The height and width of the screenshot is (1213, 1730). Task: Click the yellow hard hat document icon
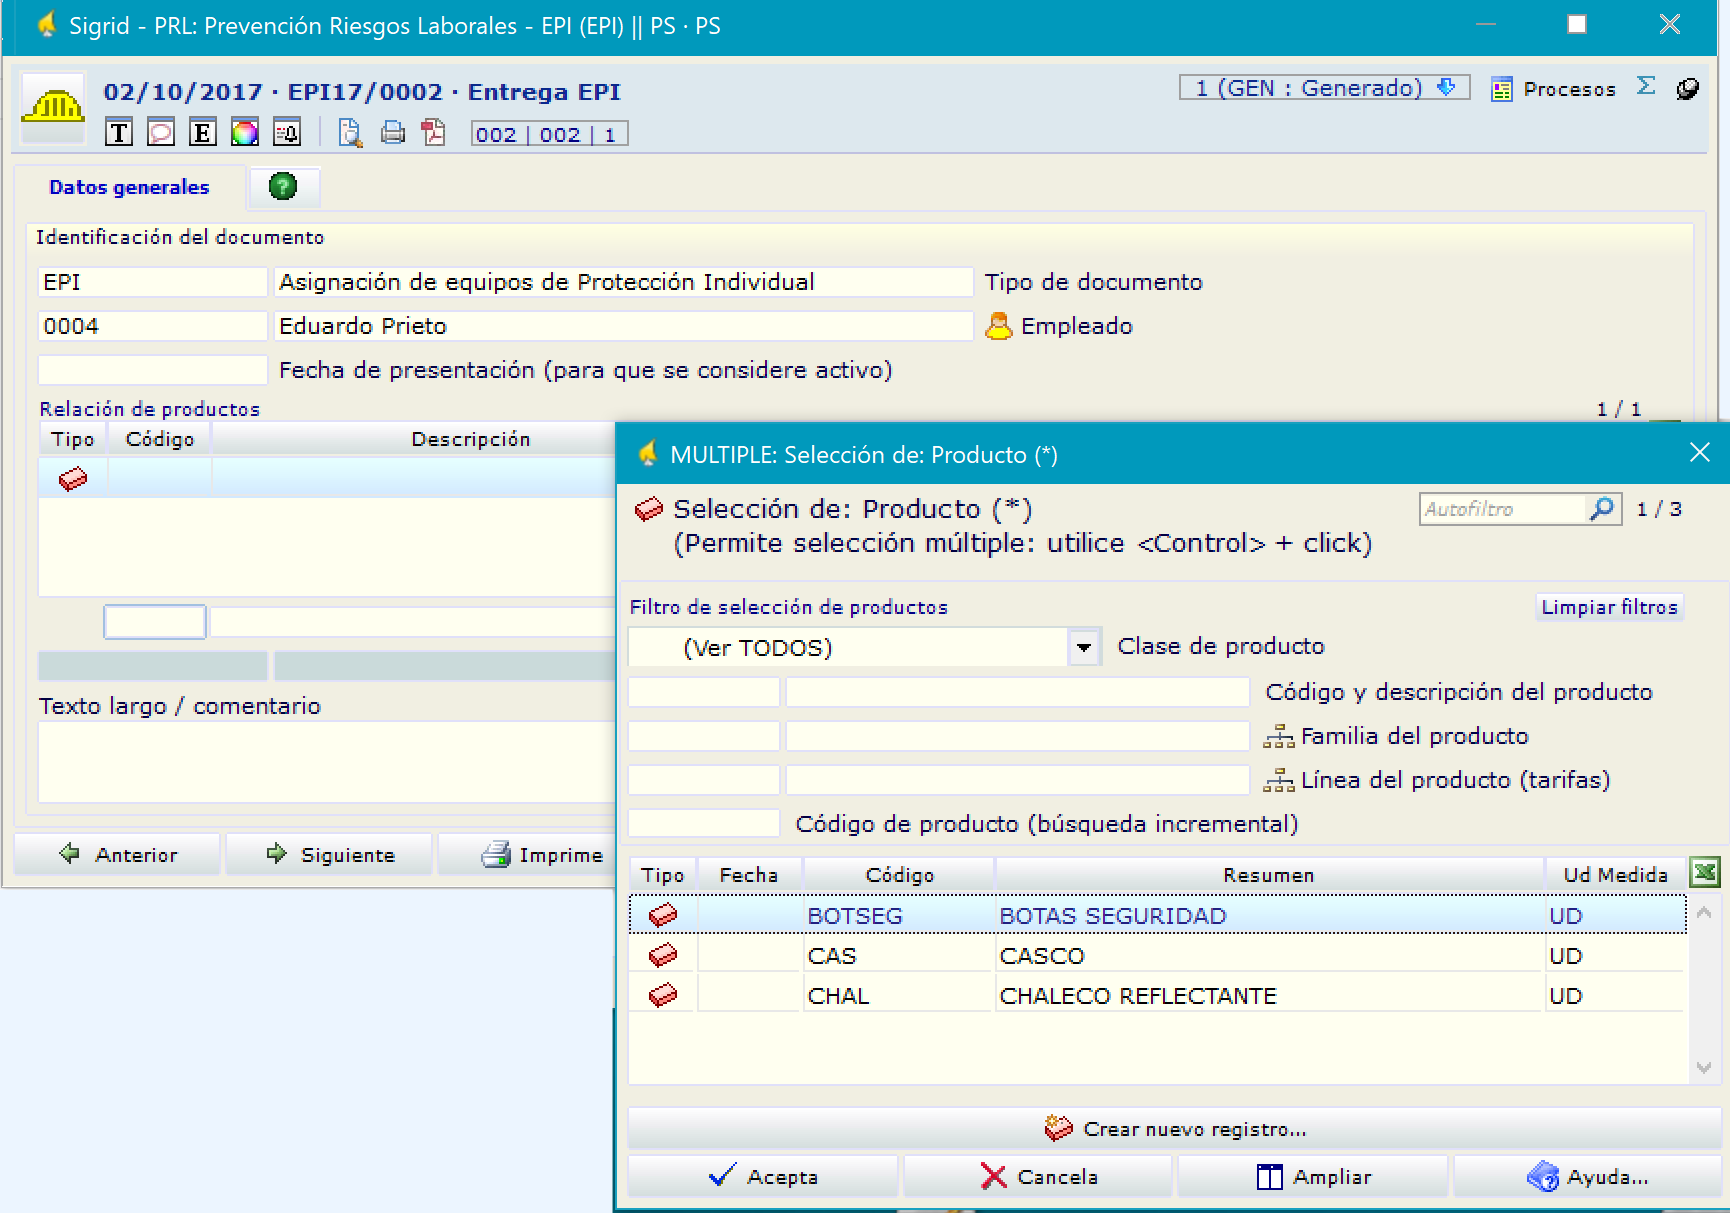click(x=53, y=106)
